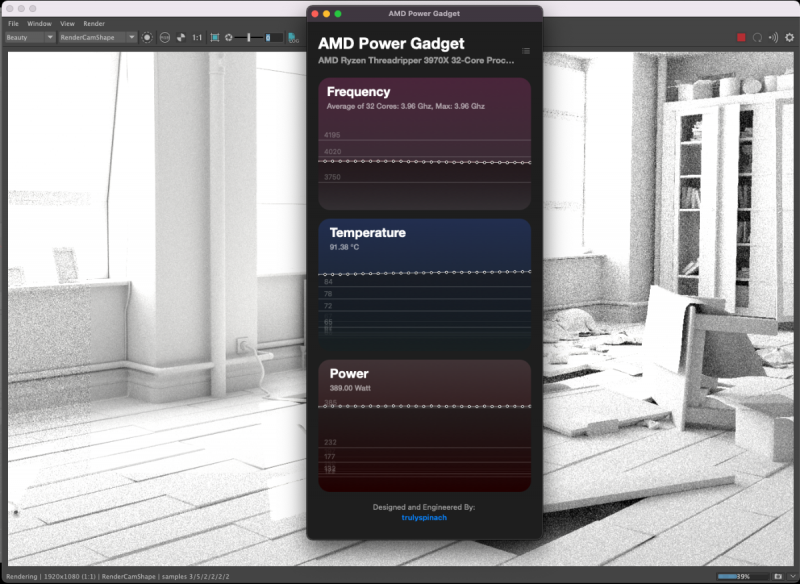
Task: Click the 'RenderCamShape' status bar text
Action: 129,576
